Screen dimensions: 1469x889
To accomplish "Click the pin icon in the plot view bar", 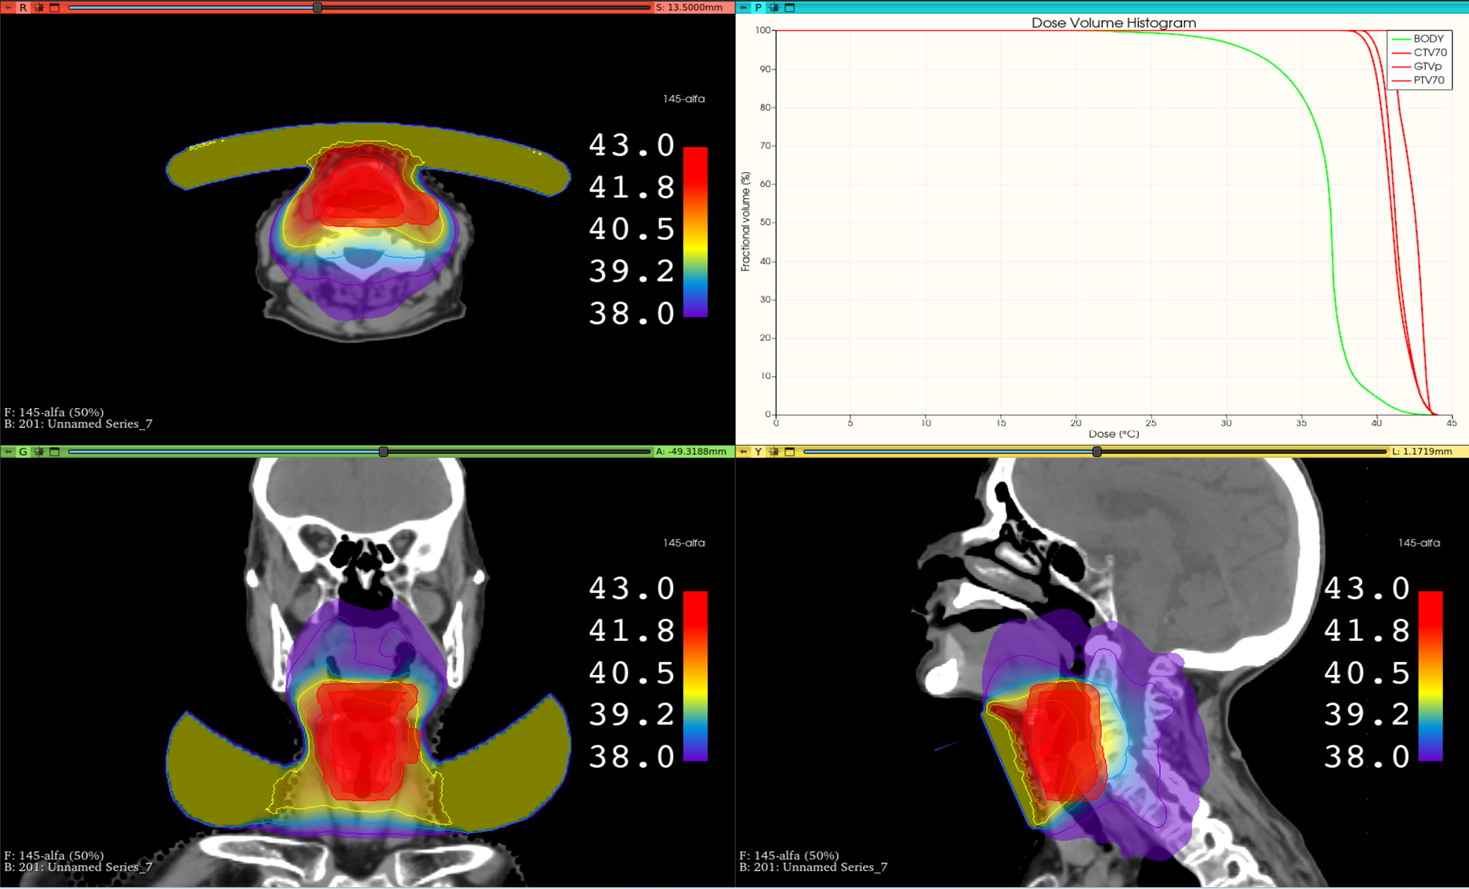I will [744, 7].
